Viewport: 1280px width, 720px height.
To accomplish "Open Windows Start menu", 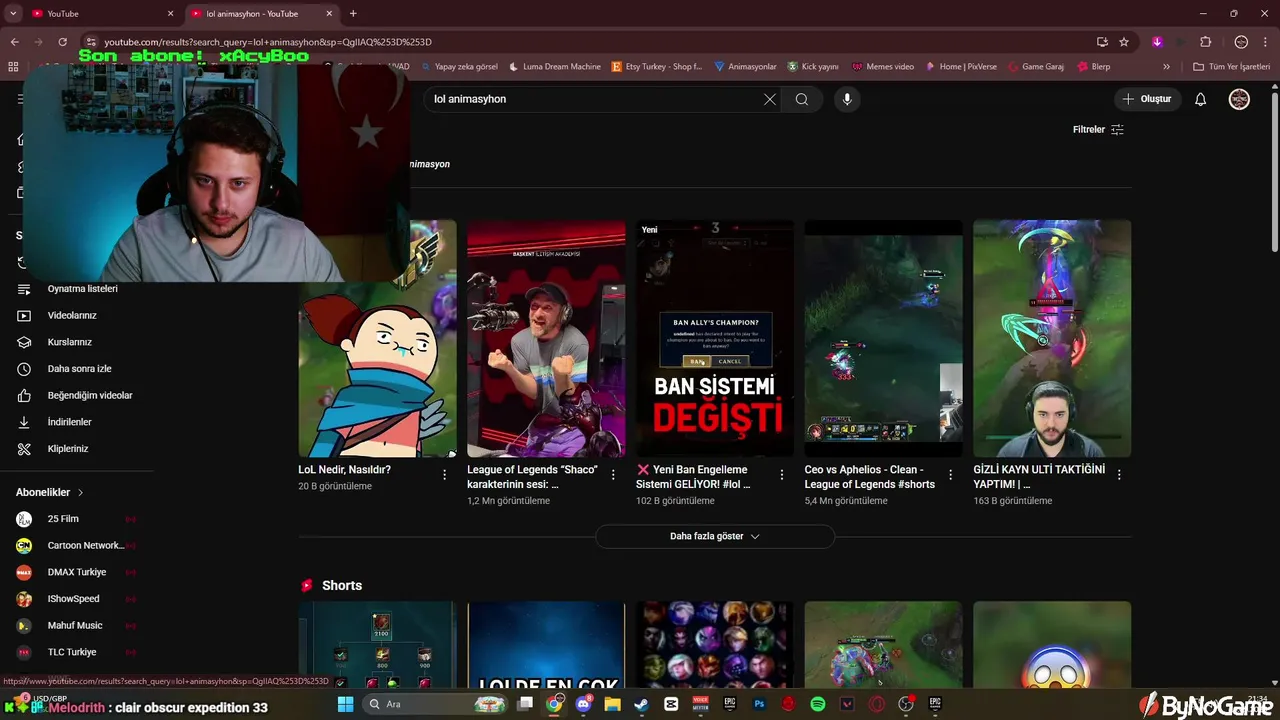I will pos(345,704).
